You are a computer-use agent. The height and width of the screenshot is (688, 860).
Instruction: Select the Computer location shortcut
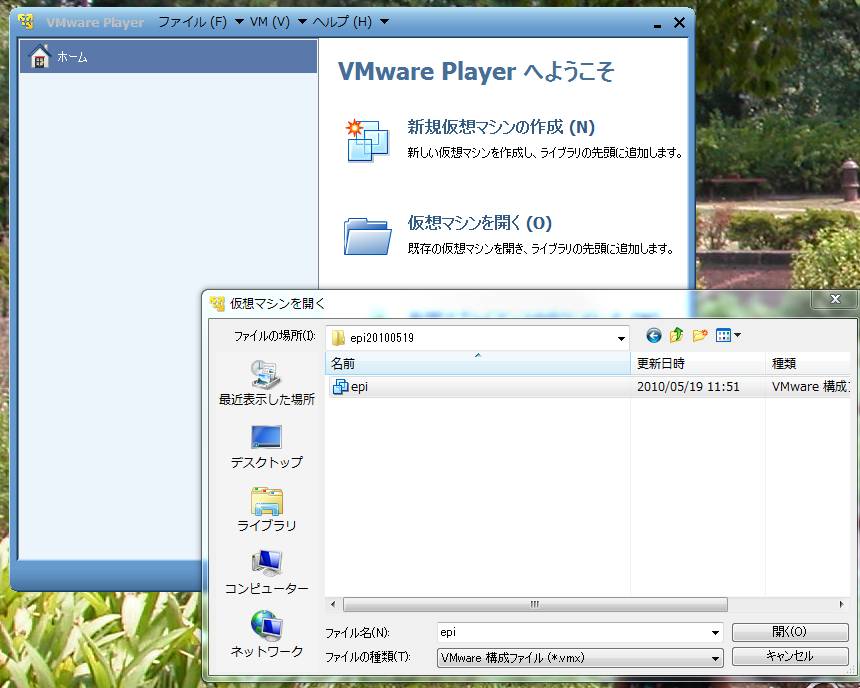[x=267, y=572]
